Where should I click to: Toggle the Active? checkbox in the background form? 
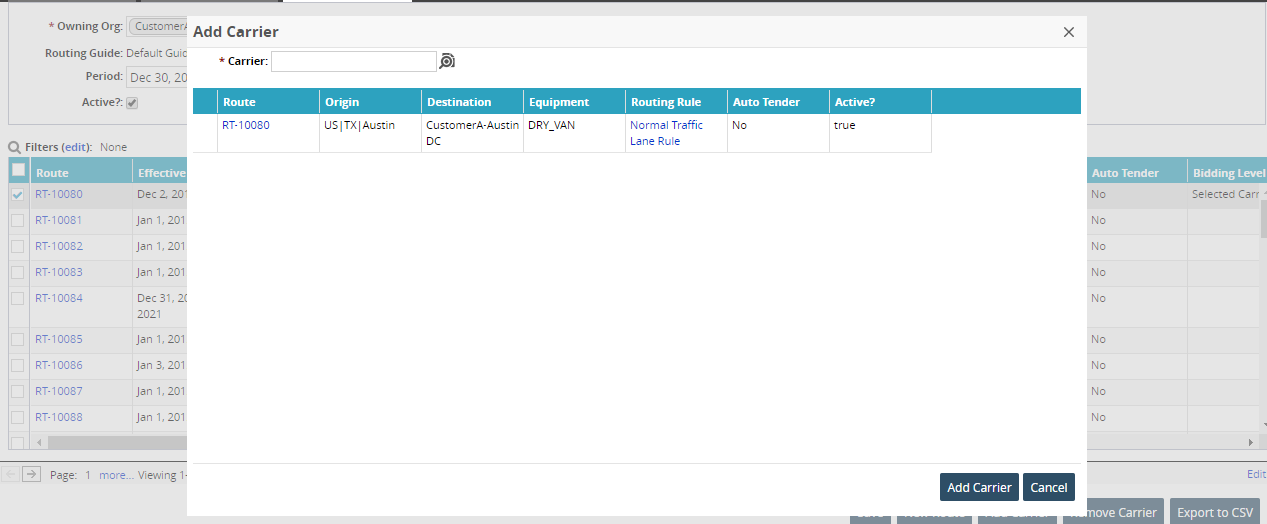tap(132, 103)
